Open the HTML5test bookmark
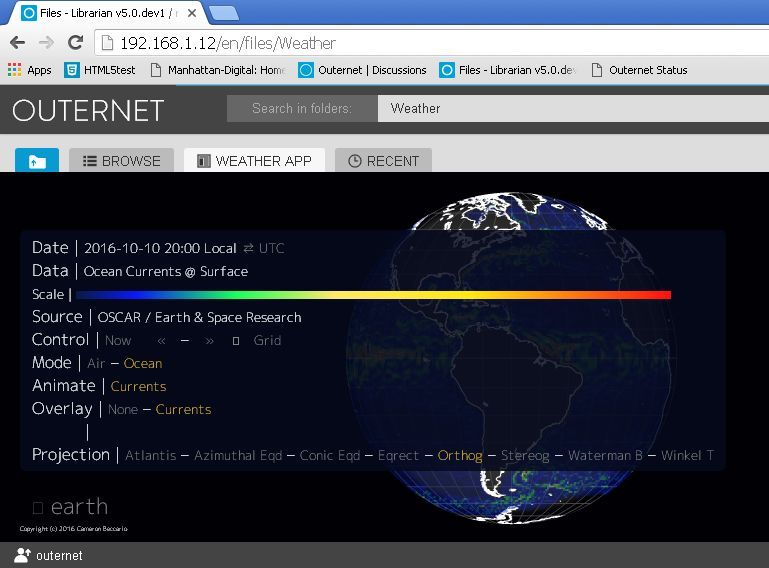This screenshot has width=769, height=568. 100,70
